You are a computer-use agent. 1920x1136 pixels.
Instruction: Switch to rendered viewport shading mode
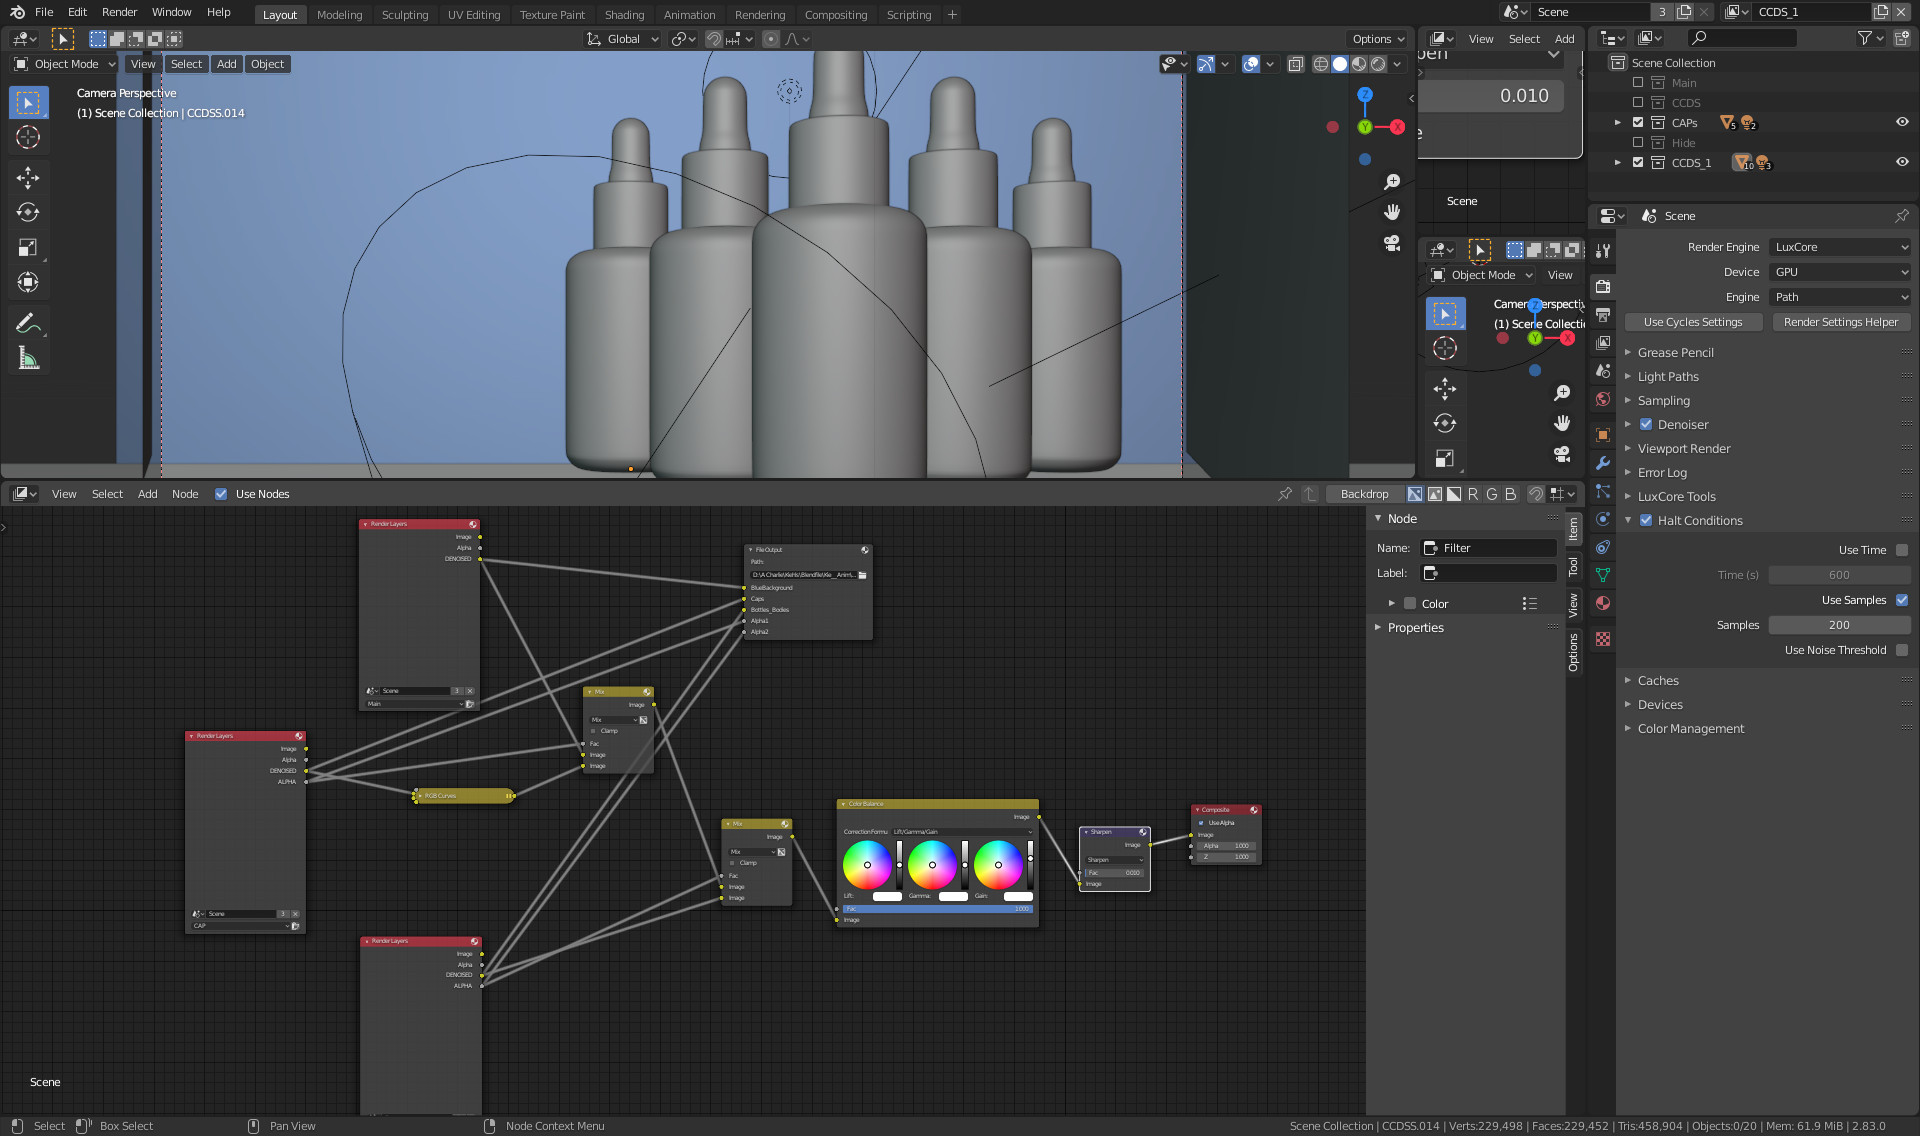(1378, 64)
